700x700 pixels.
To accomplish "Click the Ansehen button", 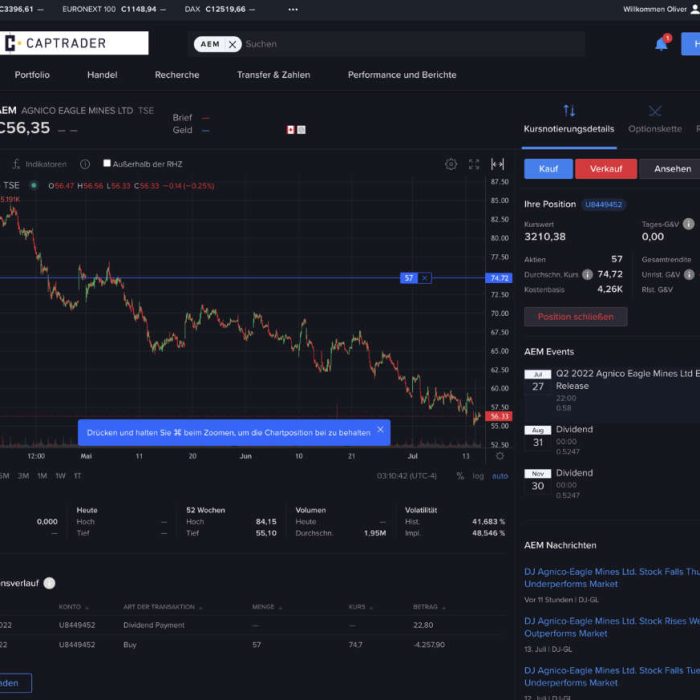I will point(672,169).
